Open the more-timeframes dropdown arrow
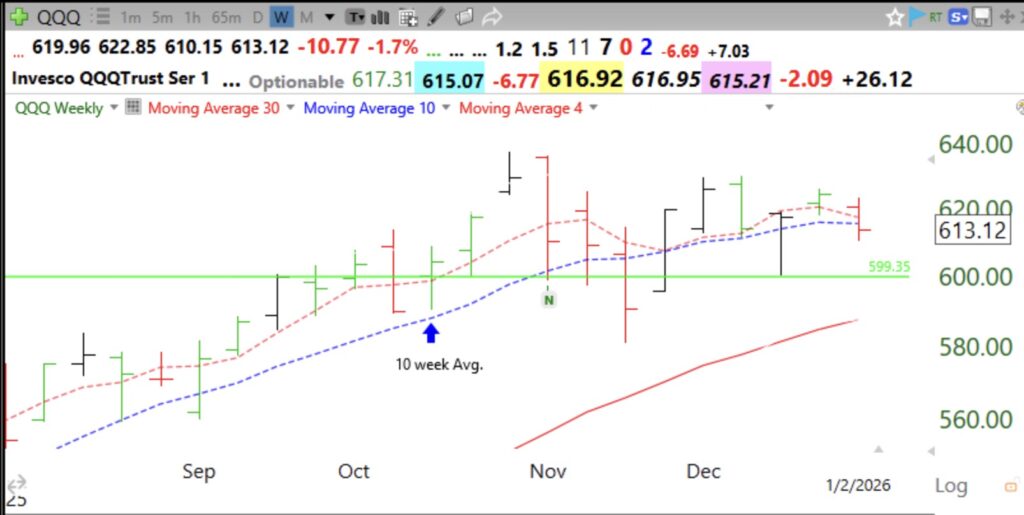 (330, 18)
